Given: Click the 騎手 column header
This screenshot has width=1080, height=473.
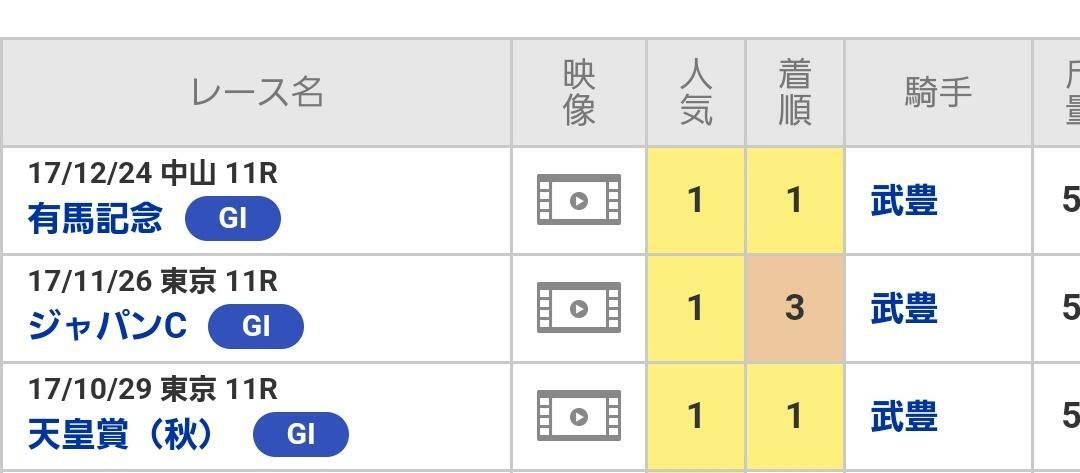Looking at the screenshot, I should [x=937, y=93].
